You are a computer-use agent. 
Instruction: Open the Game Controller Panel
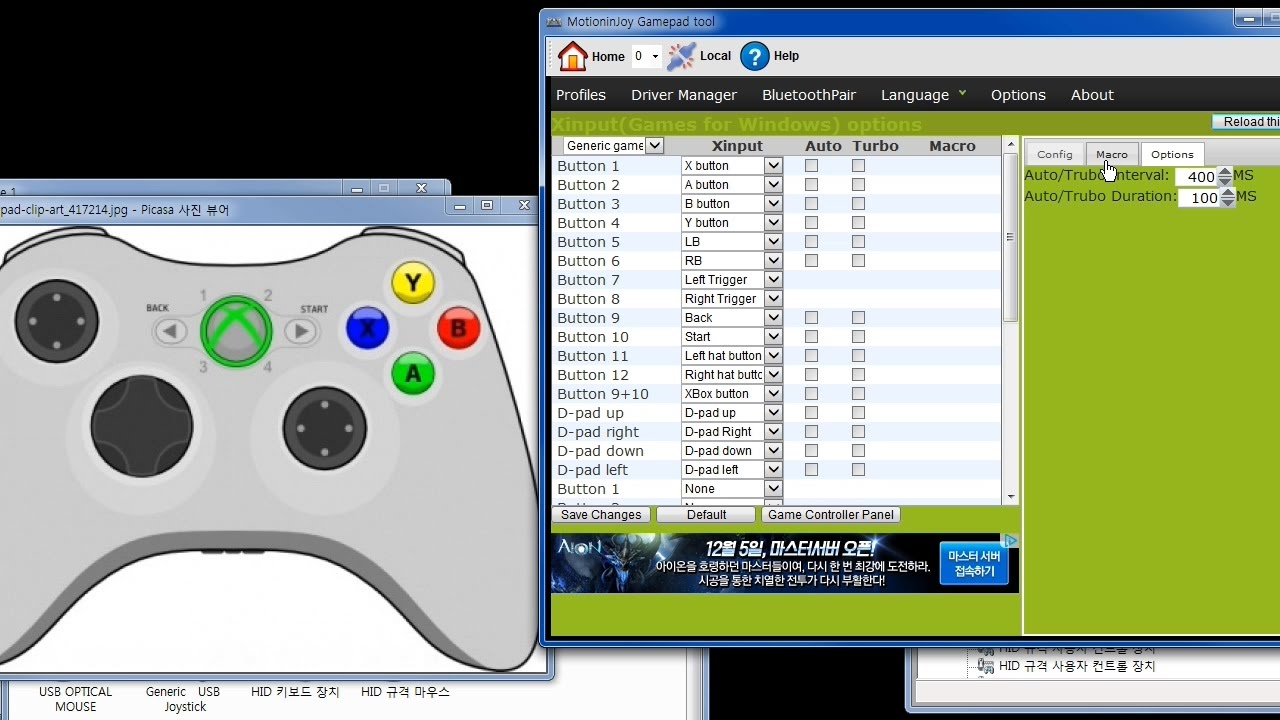point(830,515)
